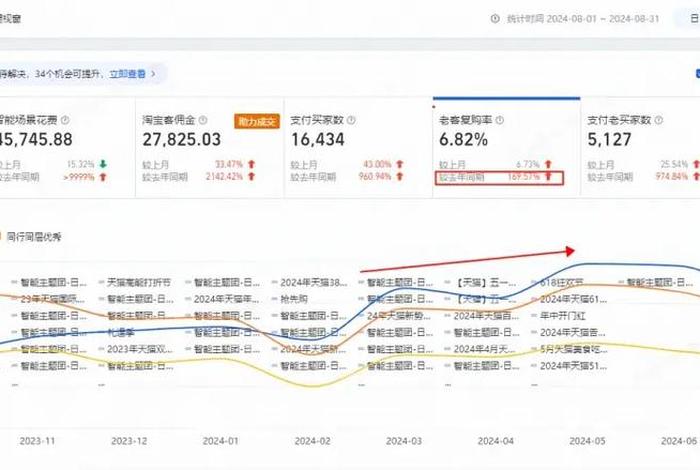Click the 5月天猫美食吃... event label
Viewport: 700px width, 470px height.
pyautogui.click(x=574, y=349)
